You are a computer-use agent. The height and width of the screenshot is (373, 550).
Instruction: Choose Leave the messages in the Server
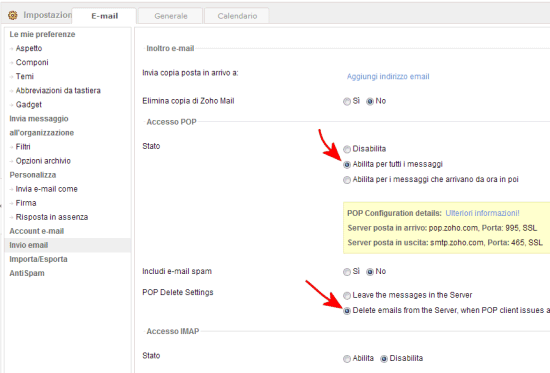click(347, 295)
